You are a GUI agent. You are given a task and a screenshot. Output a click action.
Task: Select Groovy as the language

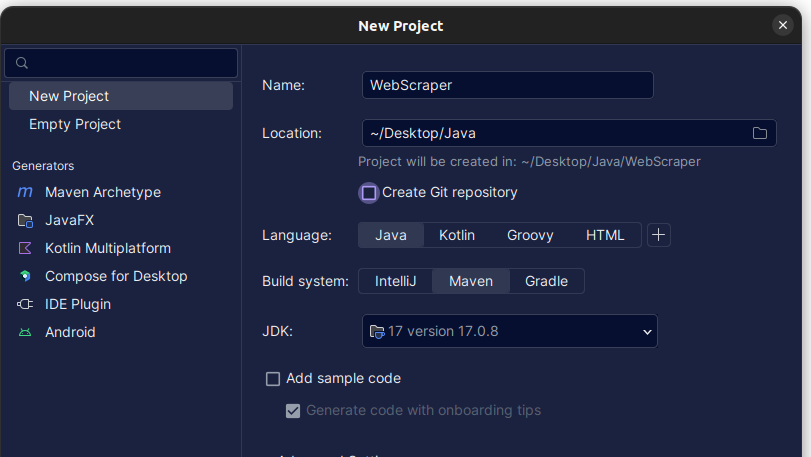[x=530, y=235]
